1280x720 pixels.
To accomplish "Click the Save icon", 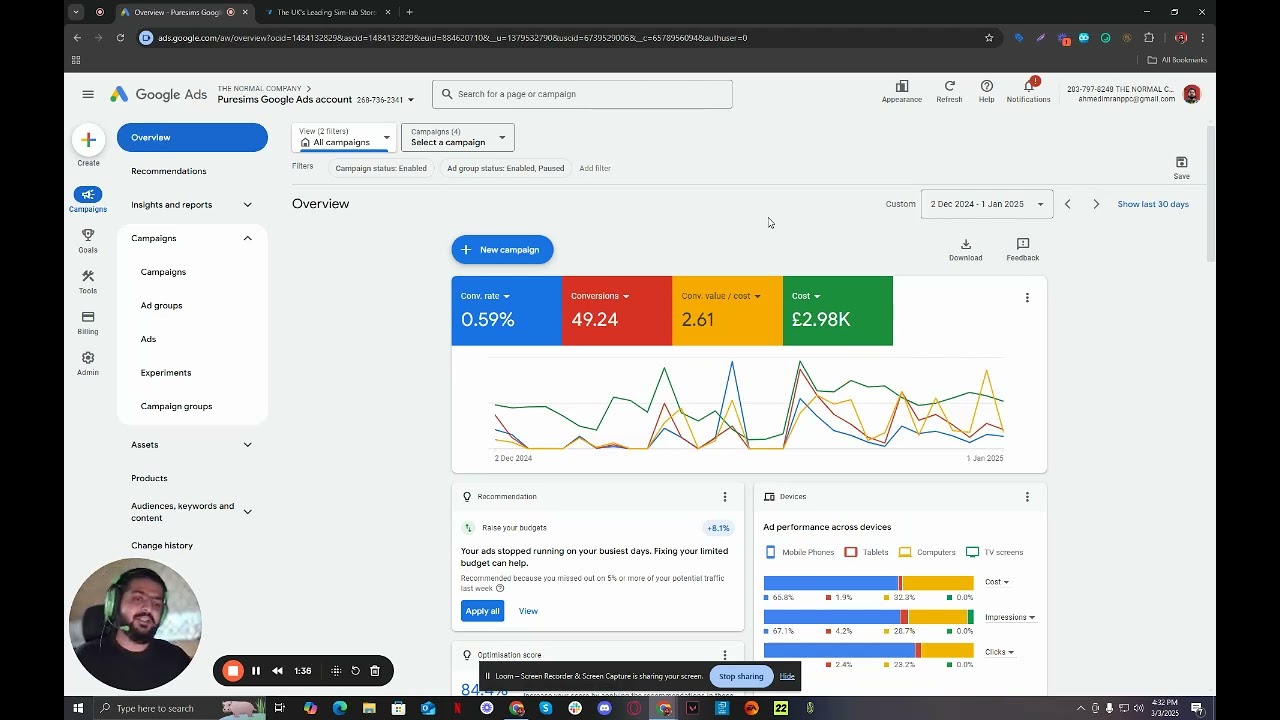I will (x=1181, y=167).
